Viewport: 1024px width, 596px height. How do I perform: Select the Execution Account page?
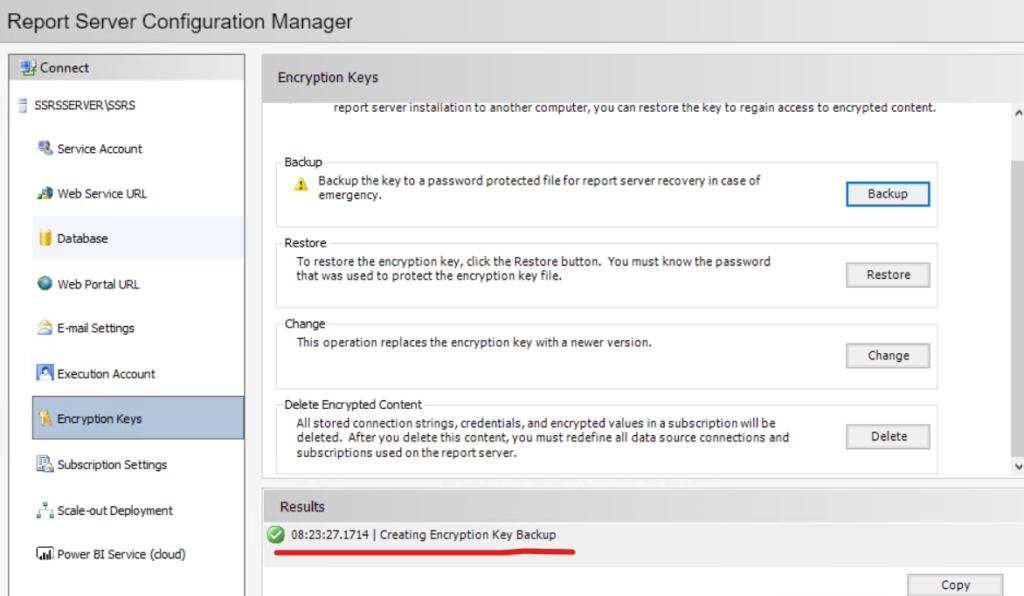(x=106, y=373)
